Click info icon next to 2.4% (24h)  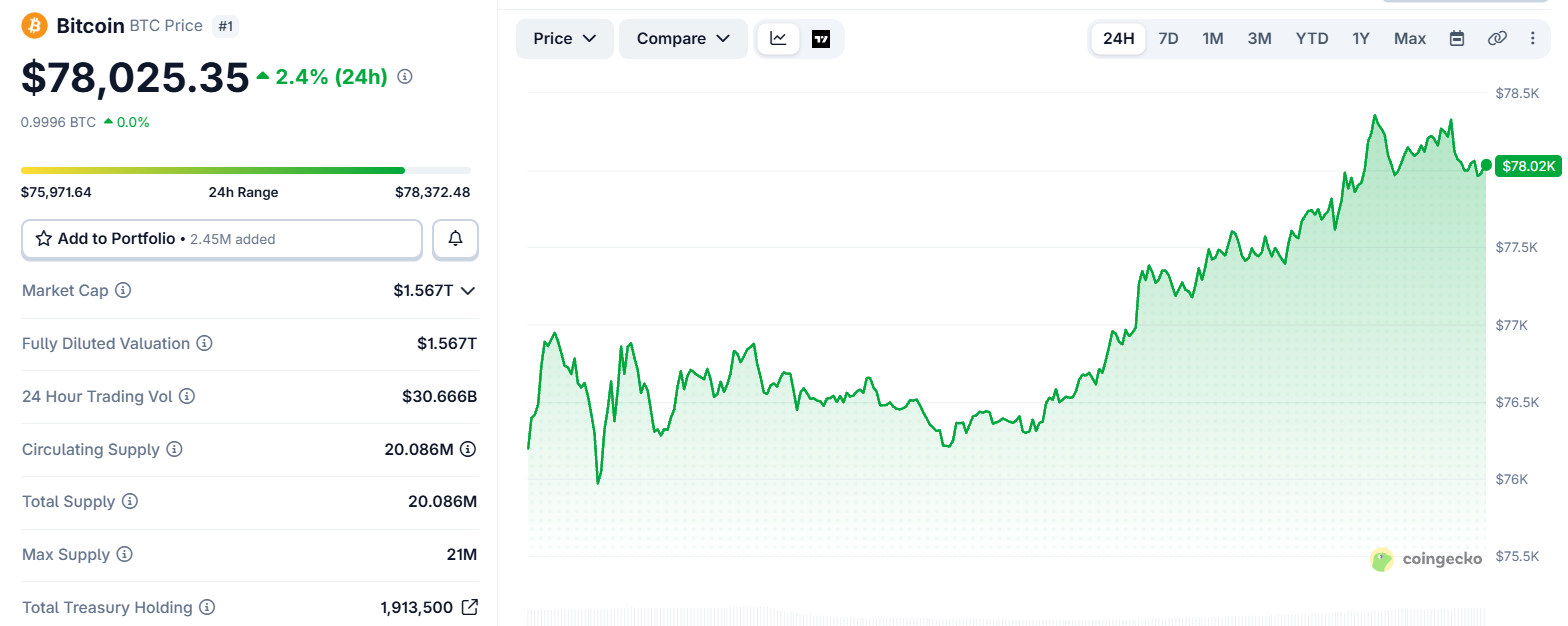coord(405,77)
